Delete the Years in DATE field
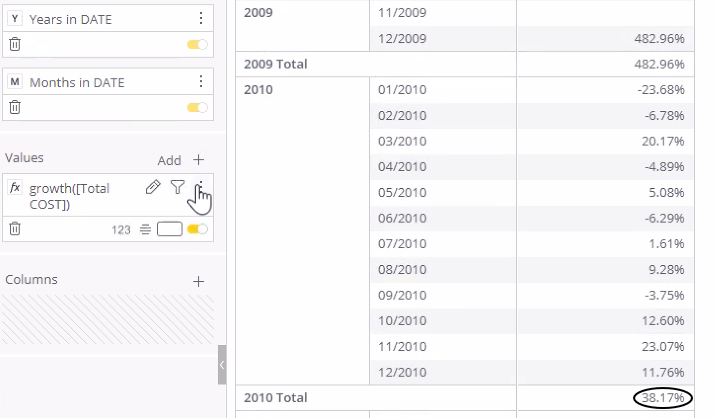Image resolution: width=715 pixels, height=418 pixels. point(15,44)
